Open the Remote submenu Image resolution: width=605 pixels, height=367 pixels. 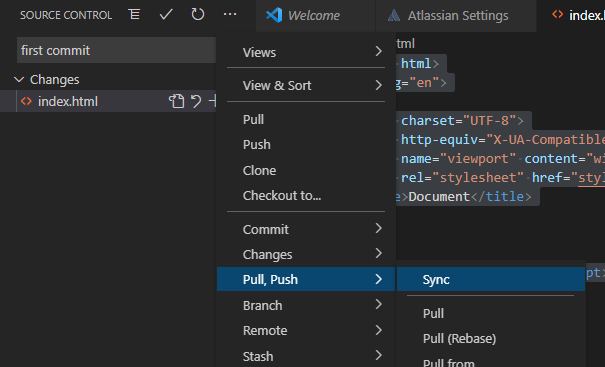point(306,330)
